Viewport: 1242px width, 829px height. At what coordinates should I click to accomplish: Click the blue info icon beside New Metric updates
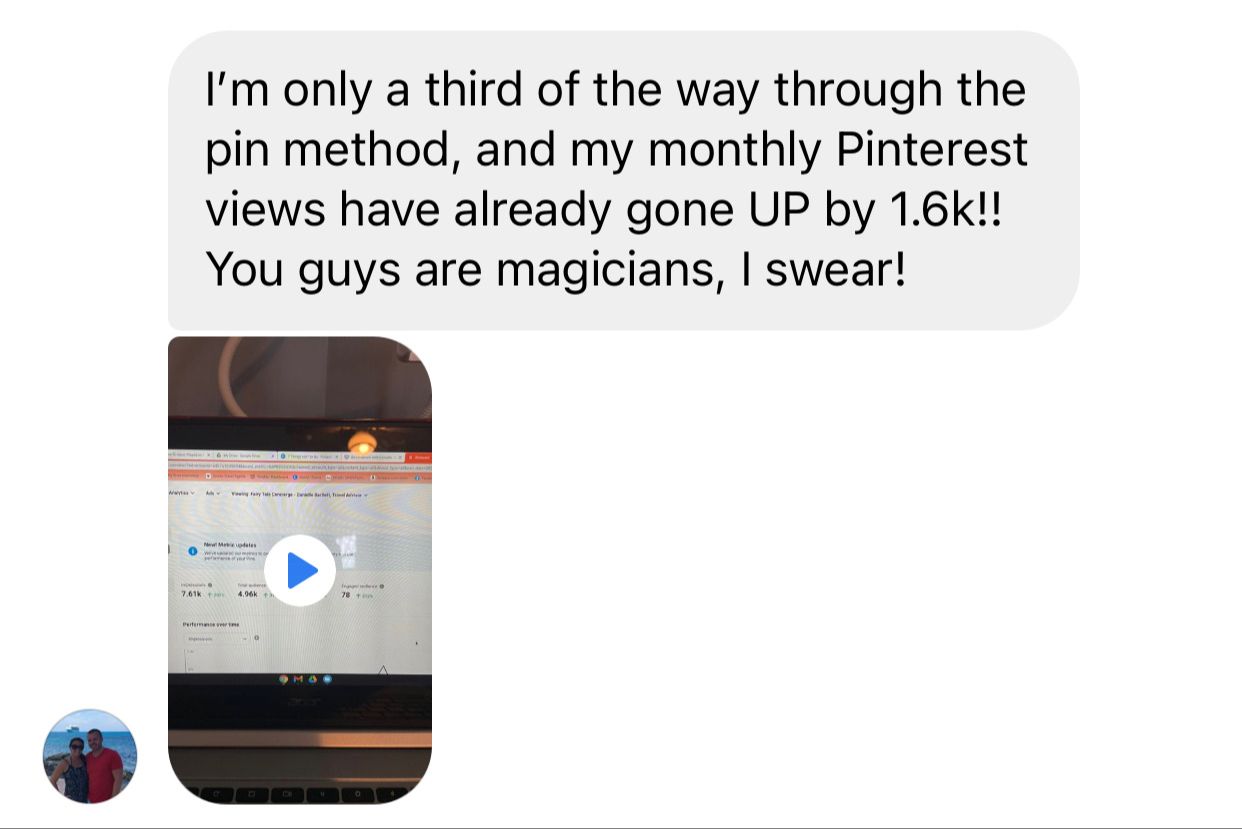point(192,551)
